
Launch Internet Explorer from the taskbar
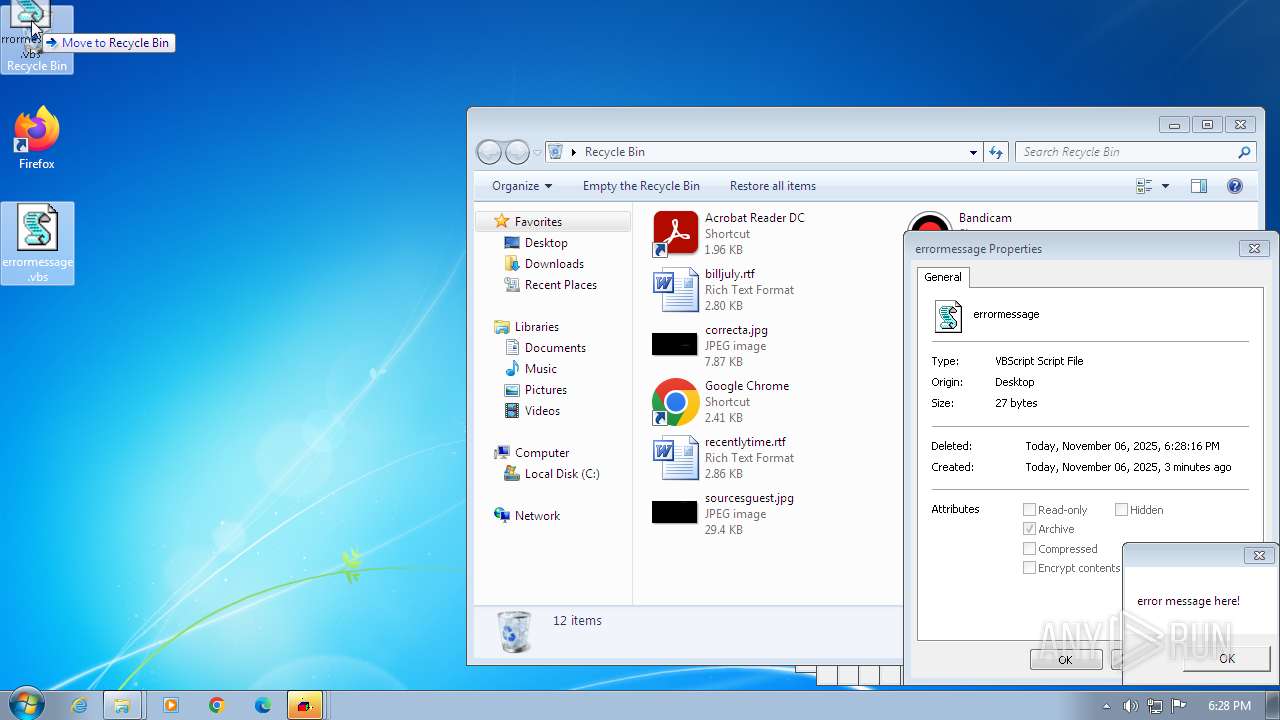point(79,706)
